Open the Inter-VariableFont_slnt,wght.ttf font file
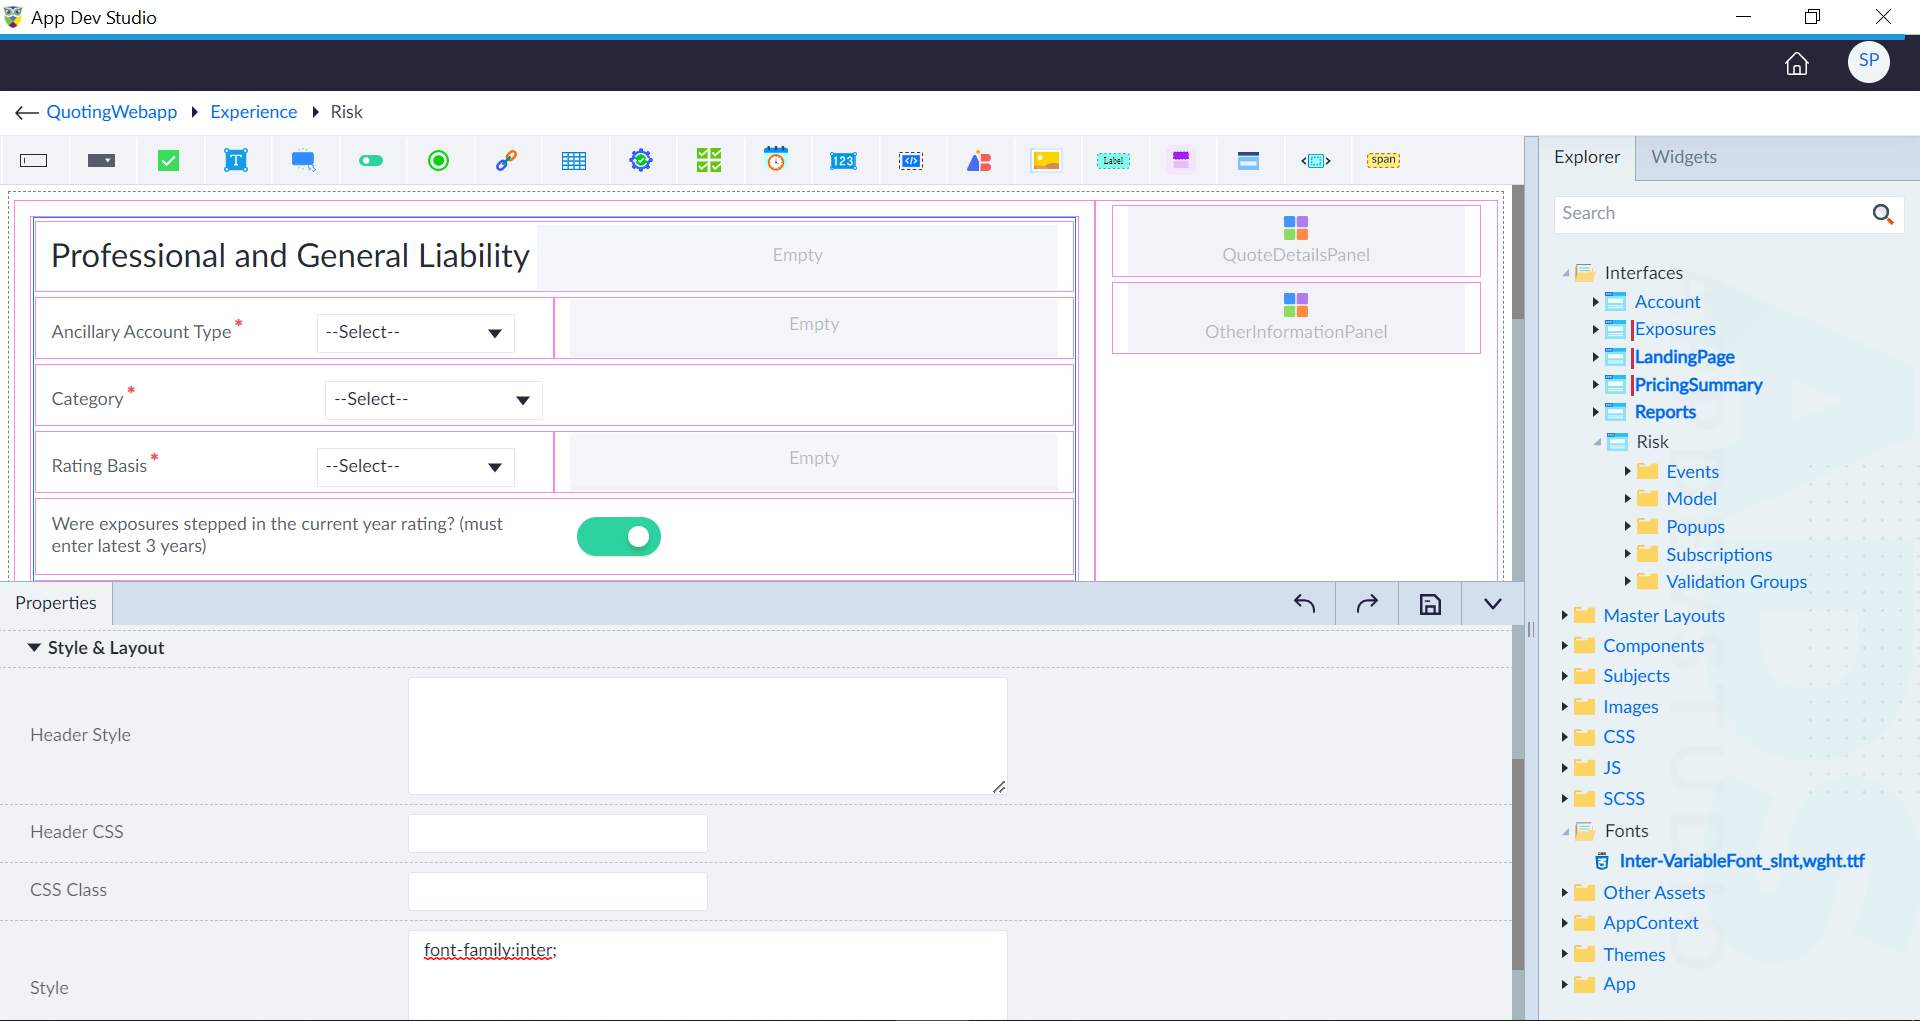The image size is (1920, 1021). point(1742,861)
